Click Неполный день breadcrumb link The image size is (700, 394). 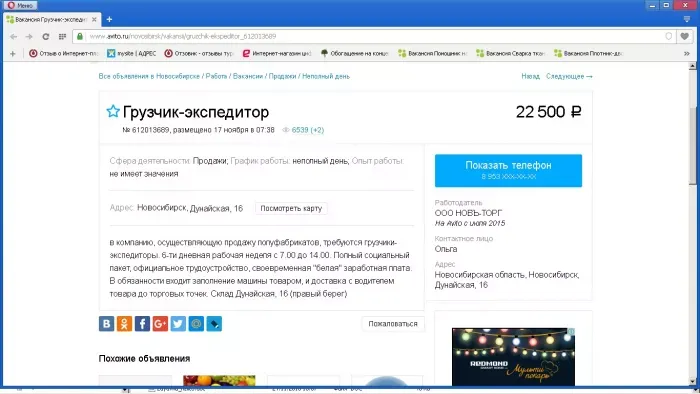click(x=326, y=76)
